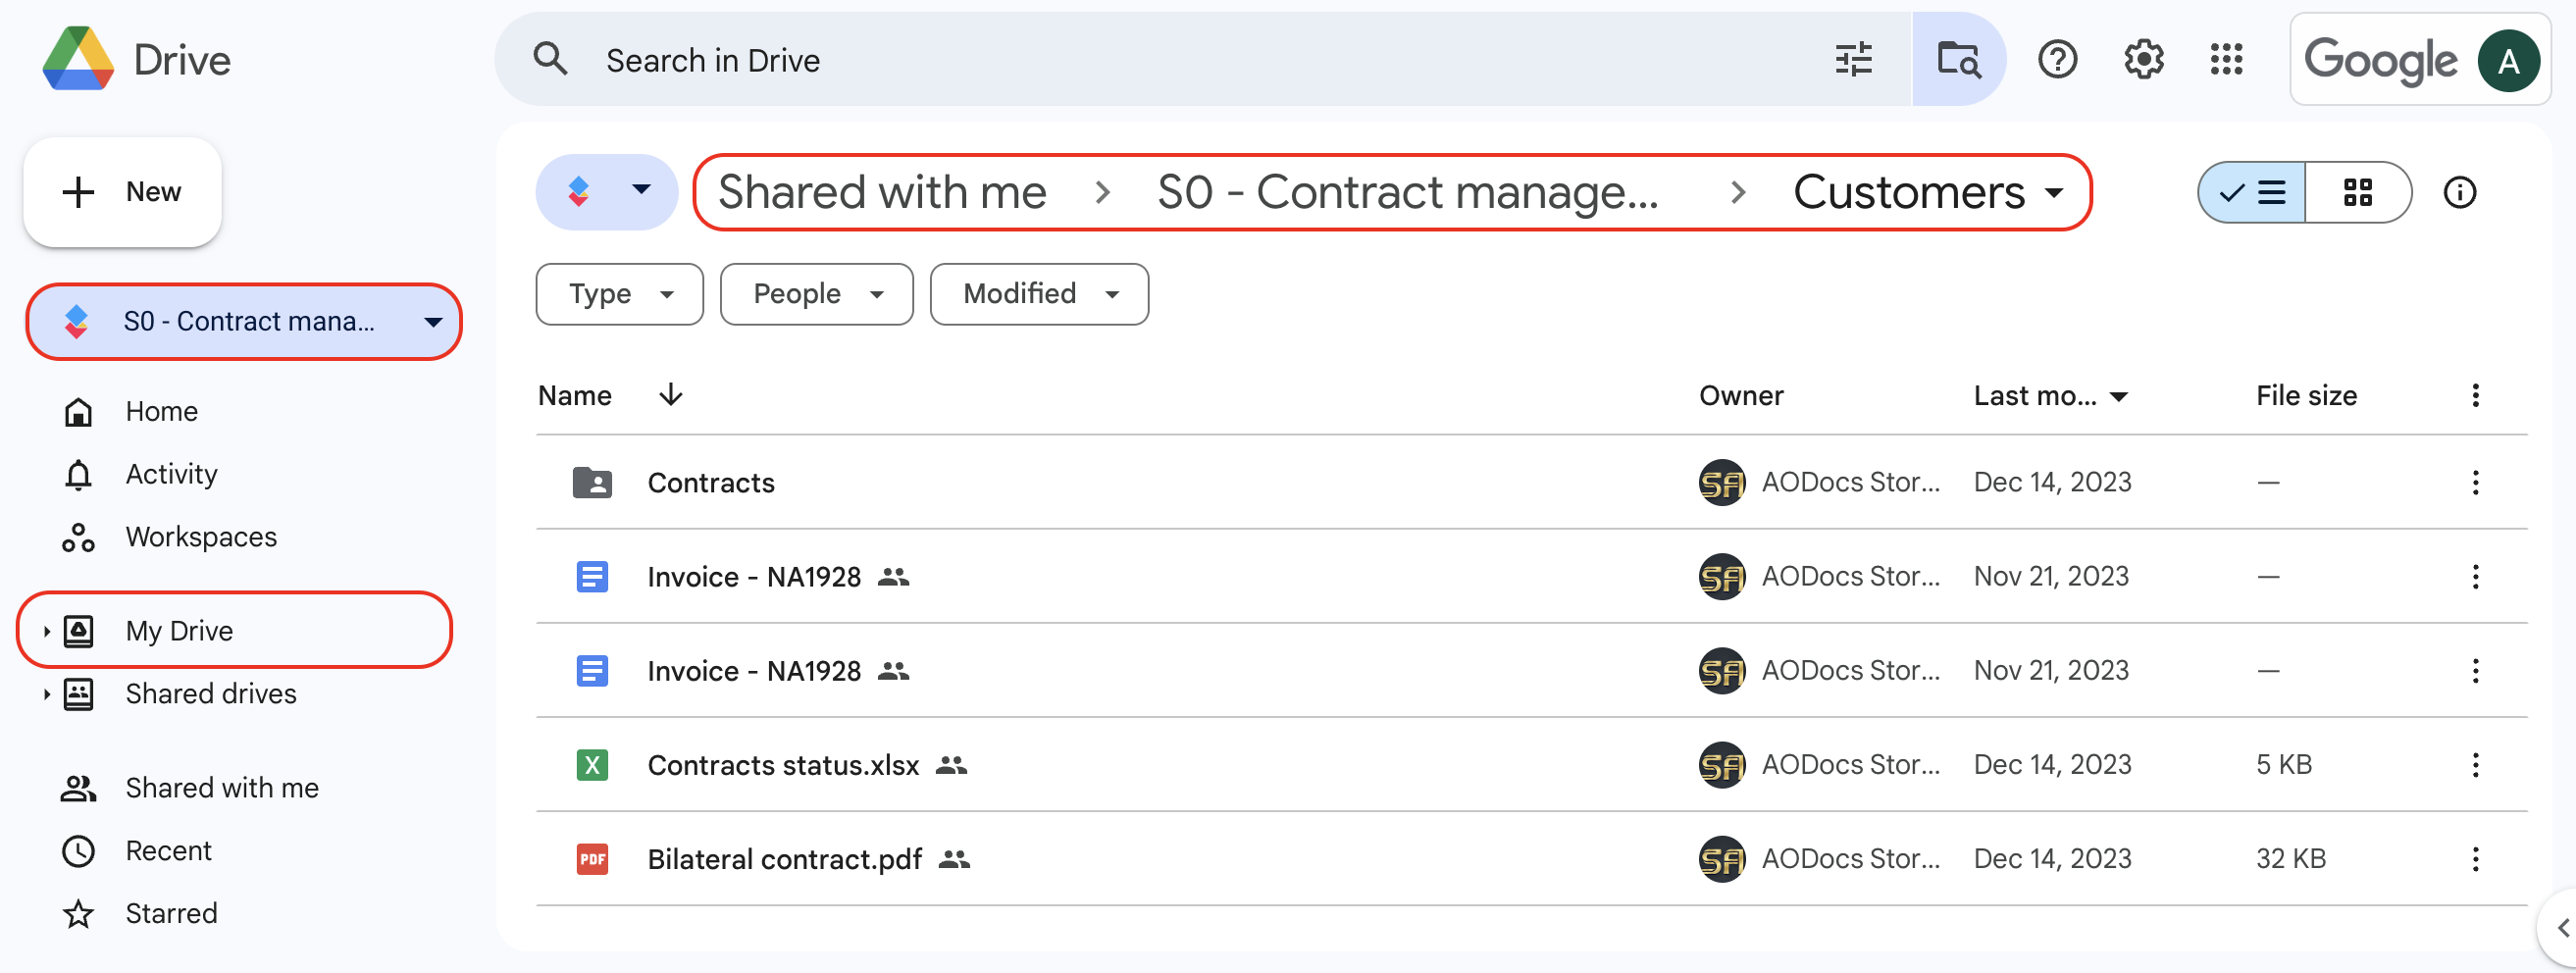Show the view details info panel
Viewport: 2576px width, 973px height.
point(2459,192)
